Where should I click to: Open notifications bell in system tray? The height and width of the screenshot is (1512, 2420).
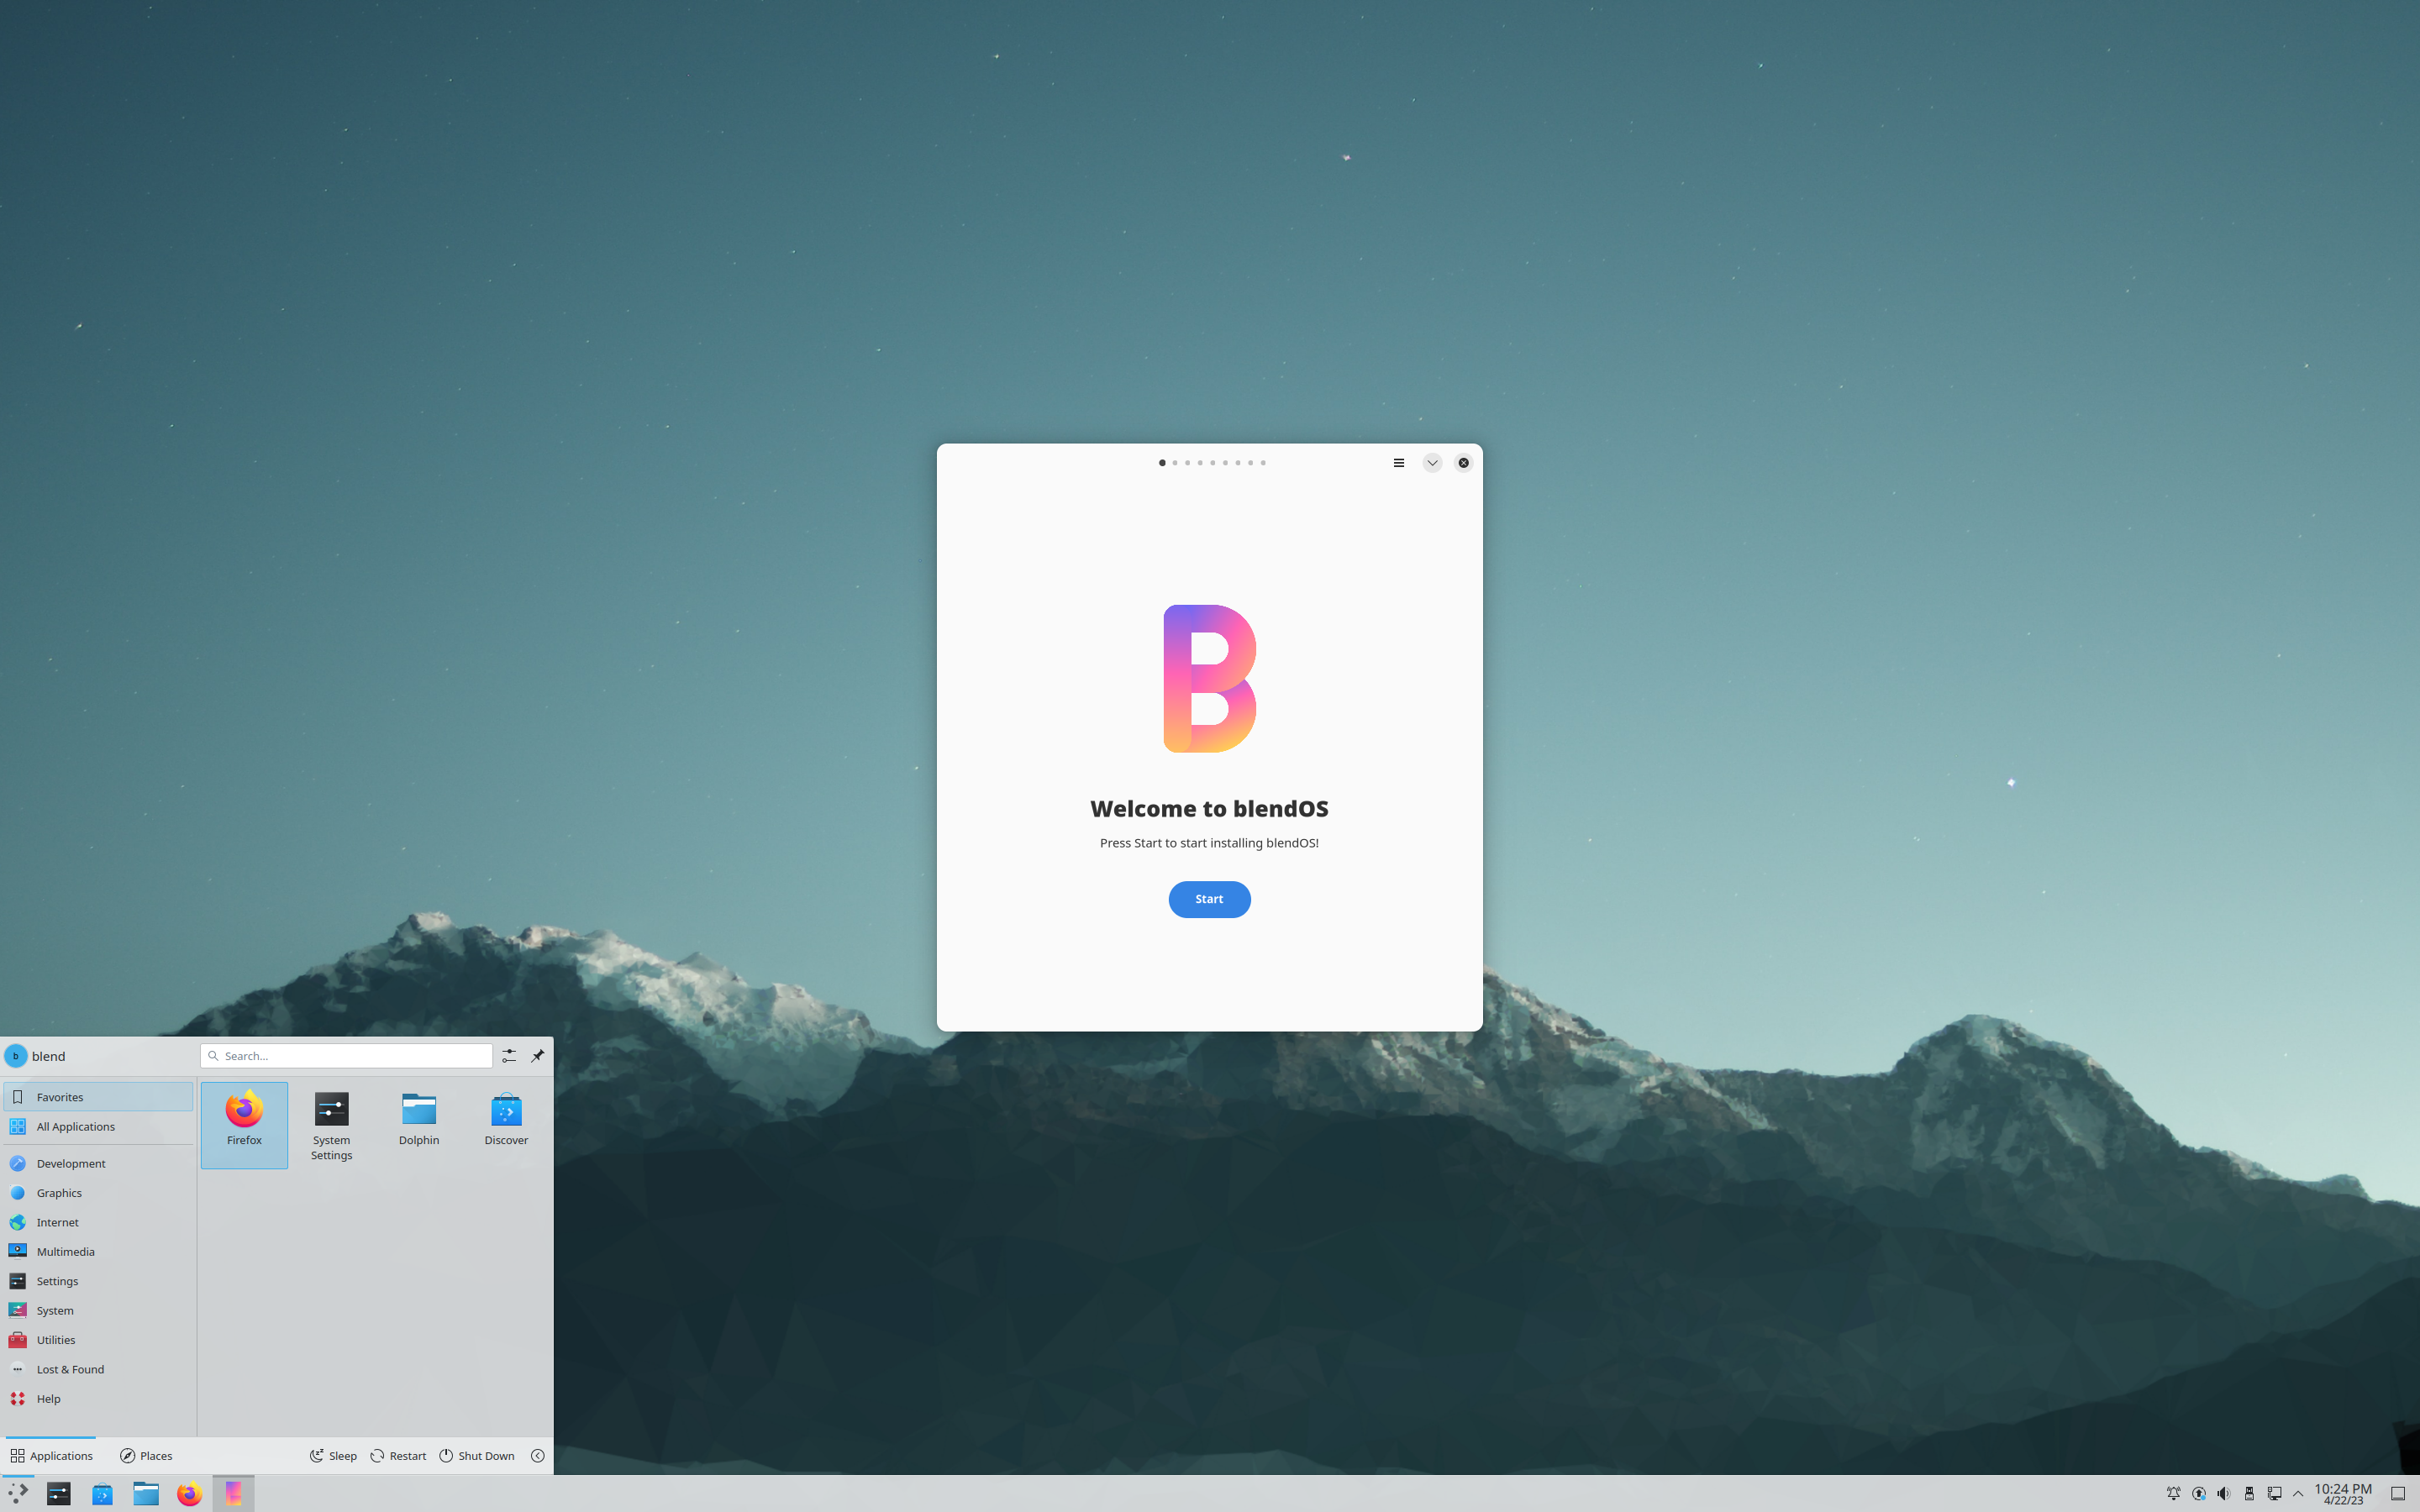coord(2173,1493)
